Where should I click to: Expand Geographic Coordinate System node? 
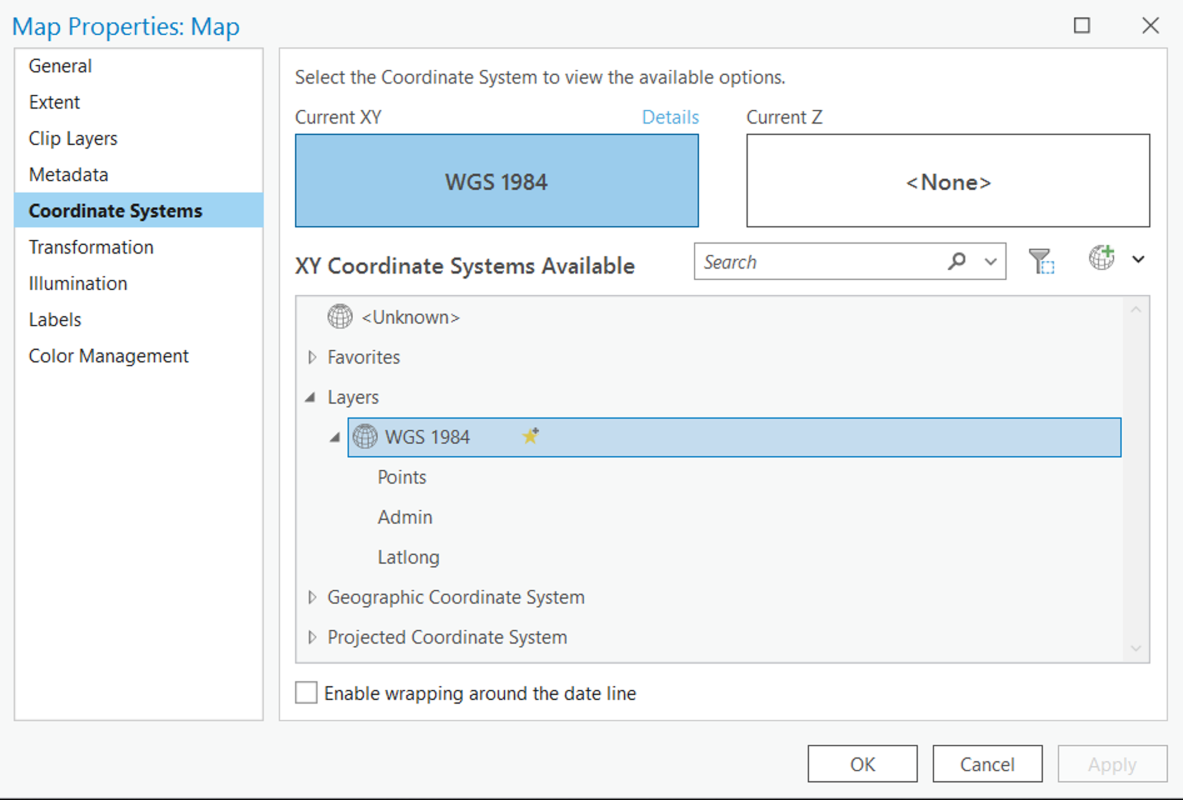311,597
